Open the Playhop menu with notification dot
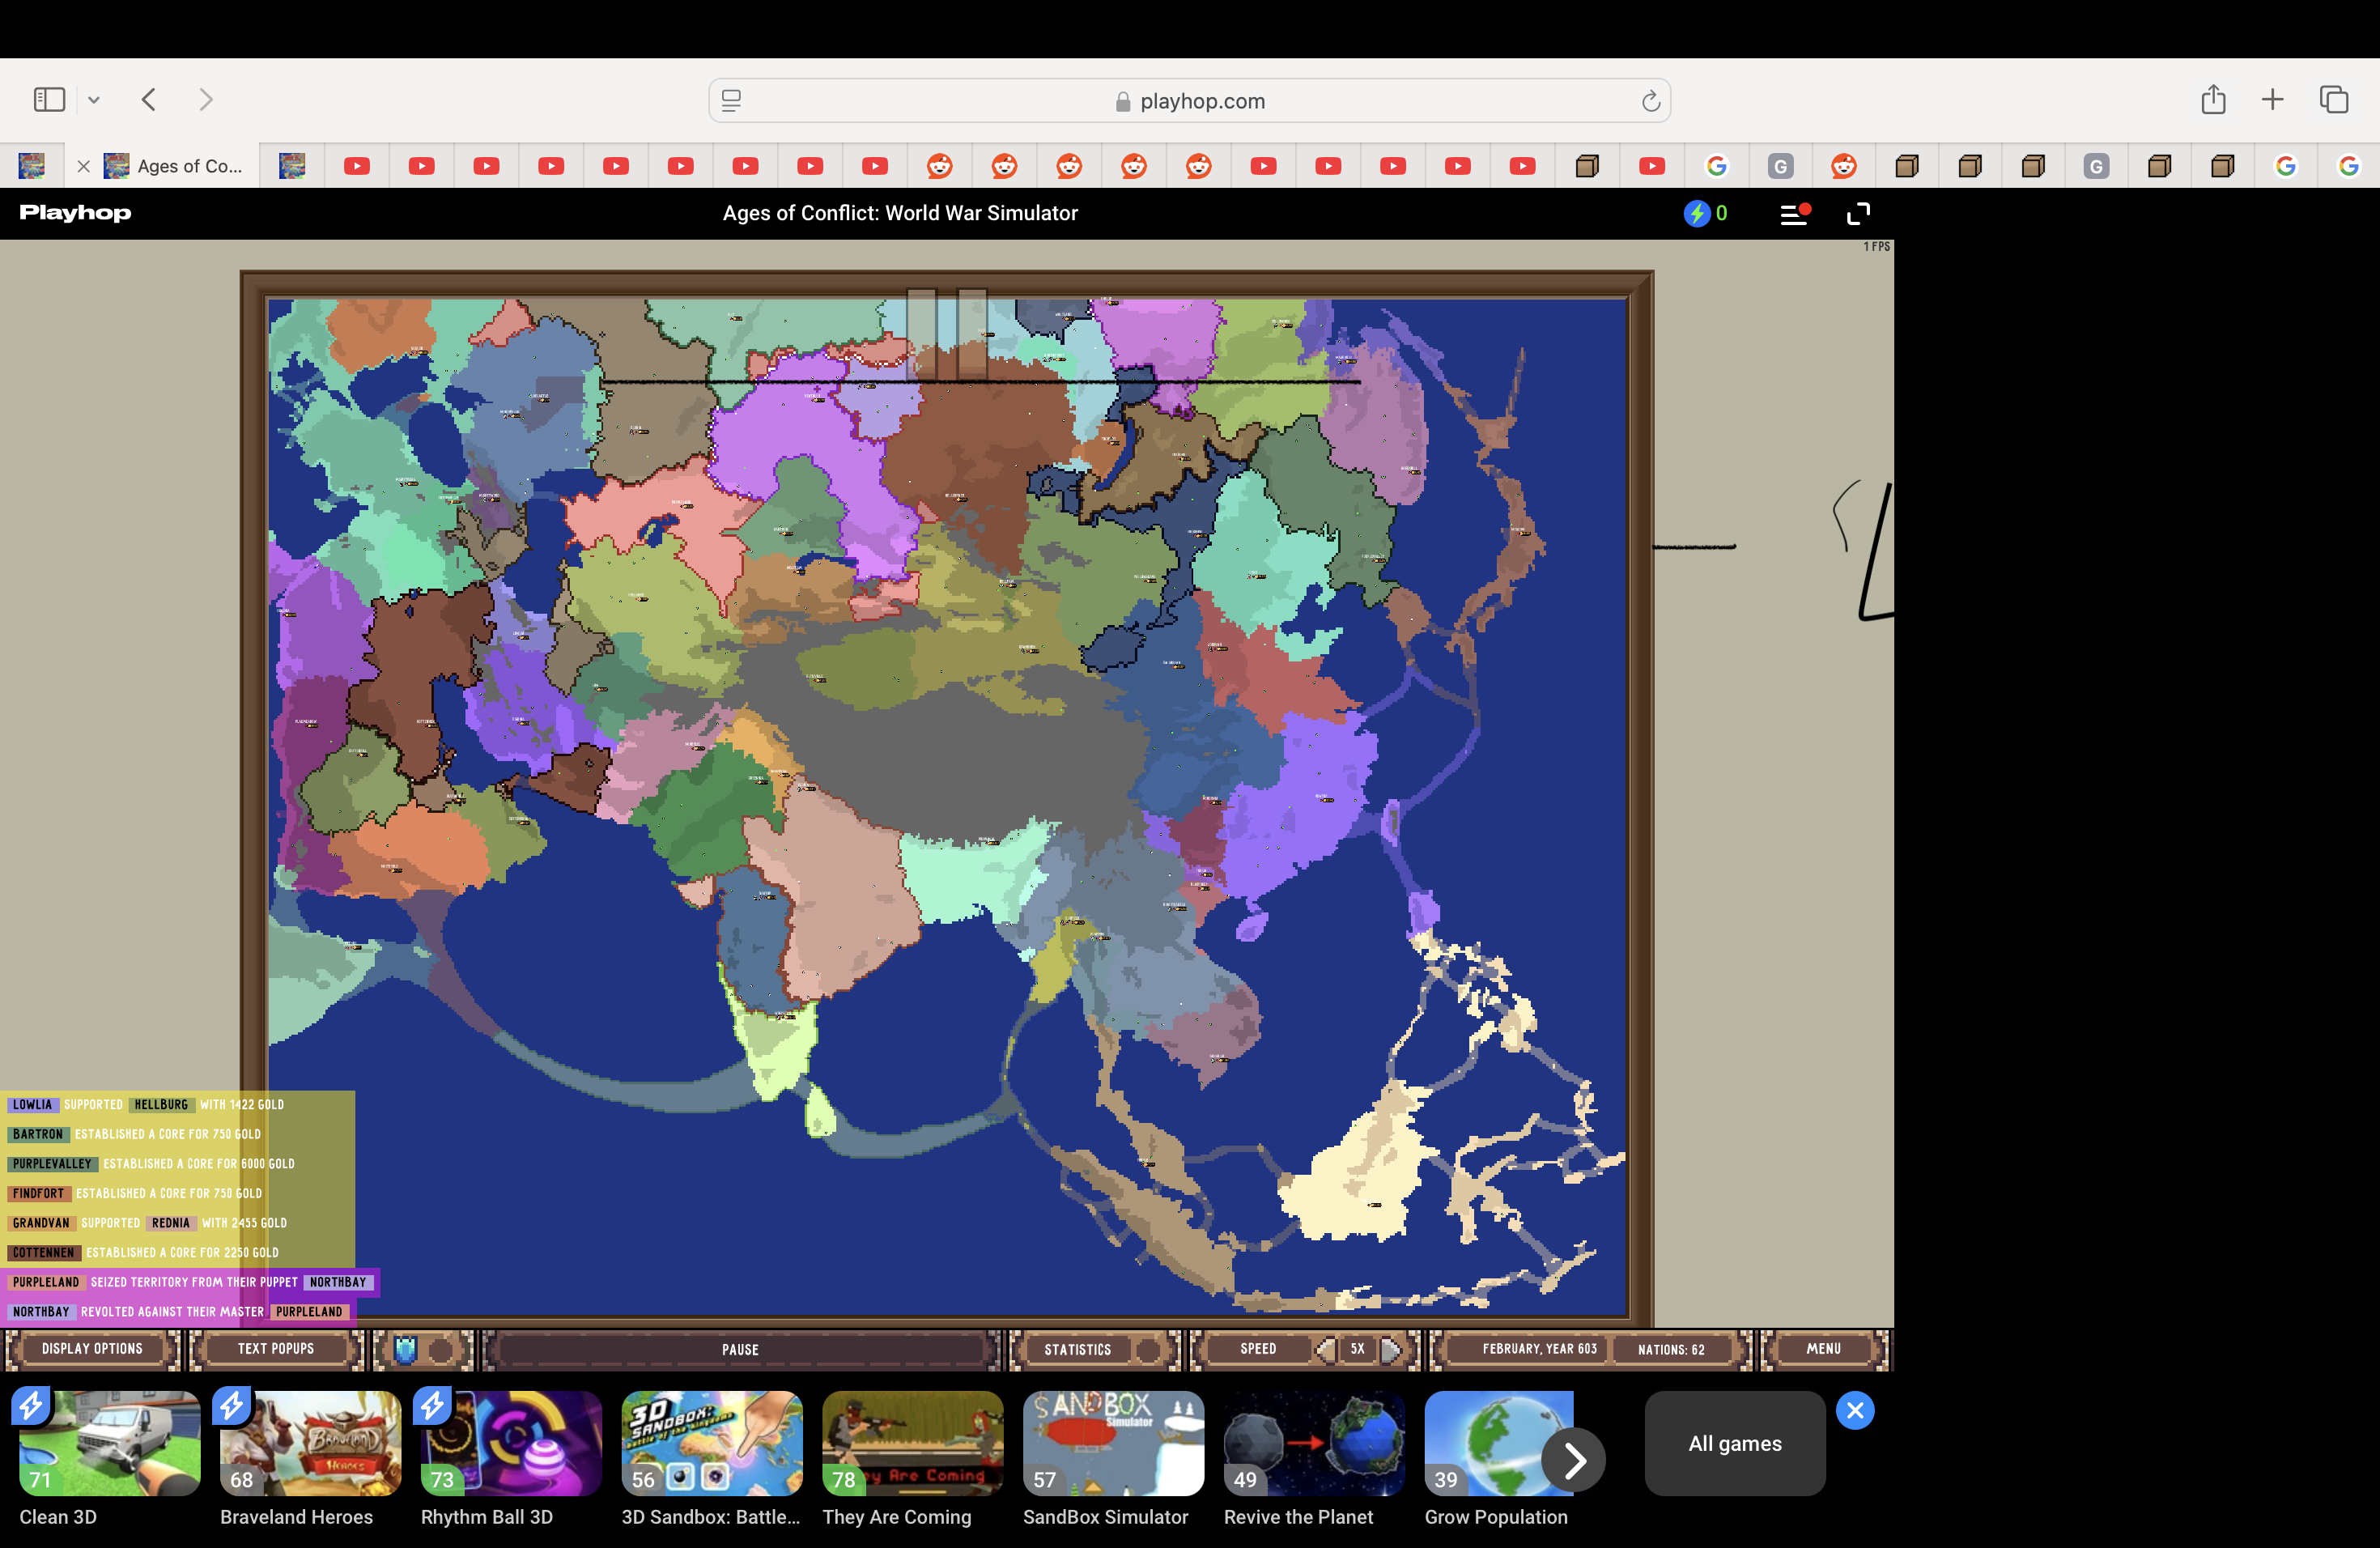The height and width of the screenshot is (1548, 2380). coord(1795,213)
